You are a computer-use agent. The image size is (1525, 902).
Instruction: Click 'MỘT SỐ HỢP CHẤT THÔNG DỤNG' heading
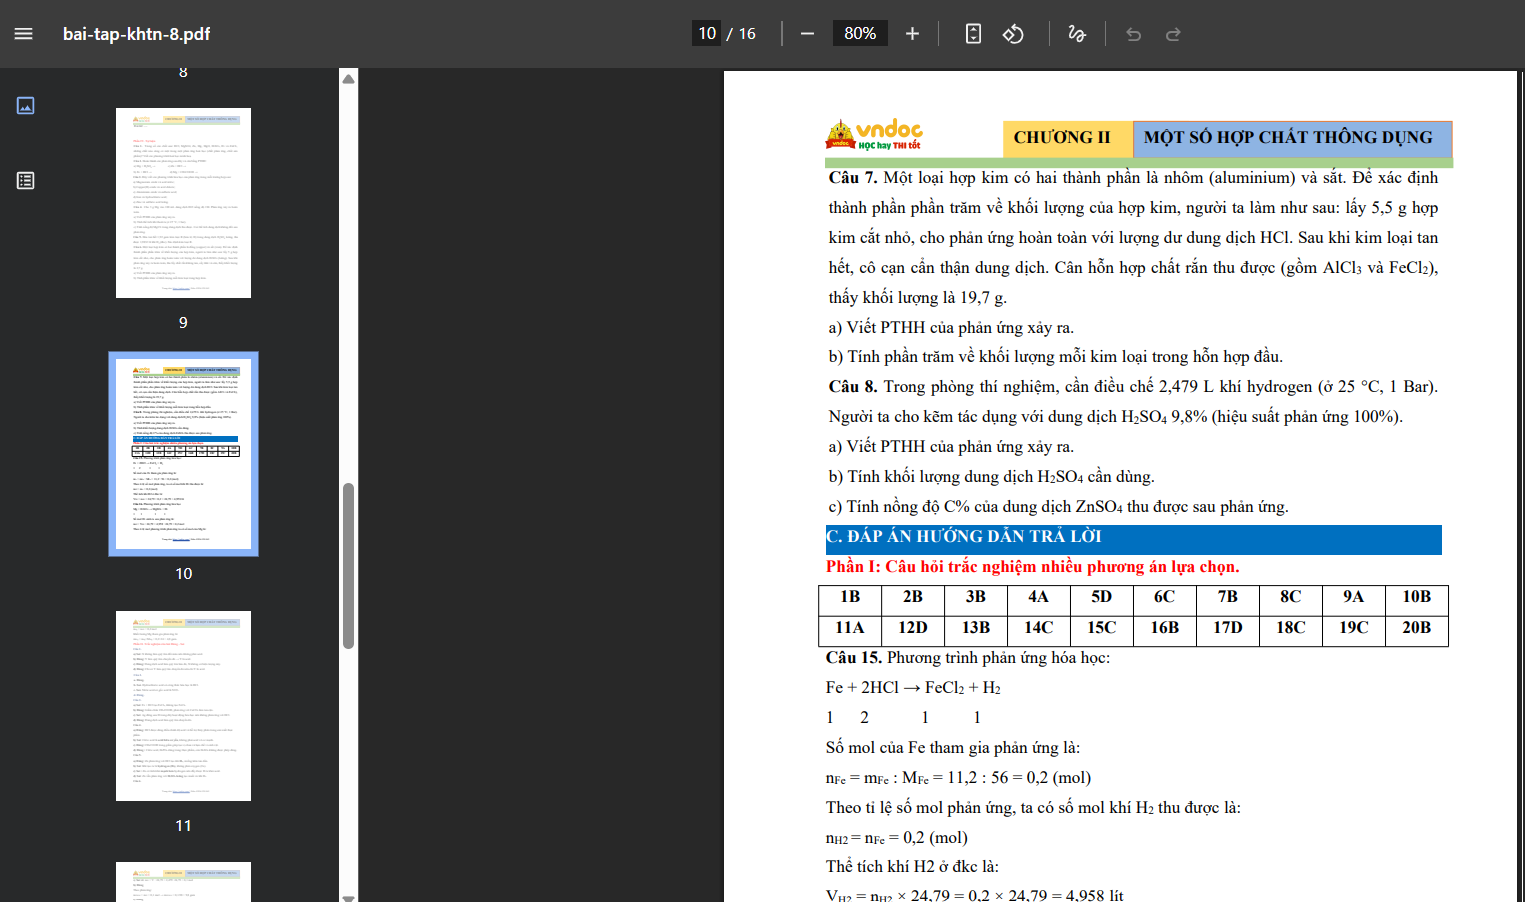click(x=1288, y=138)
